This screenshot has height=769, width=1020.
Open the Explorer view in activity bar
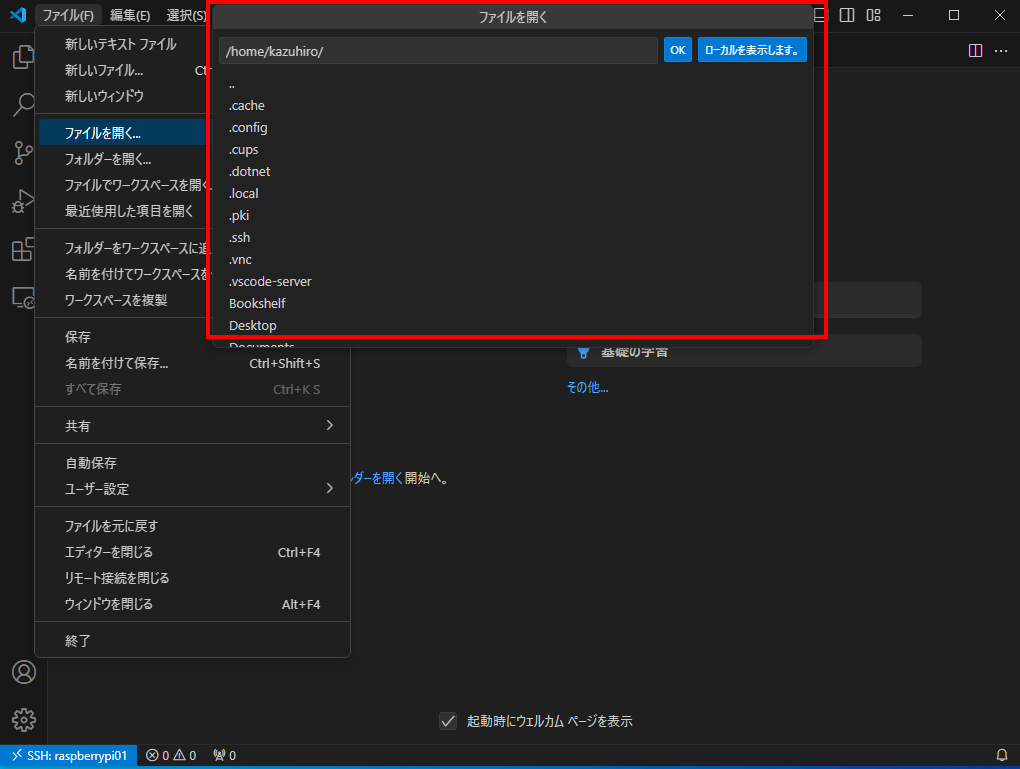[23, 57]
